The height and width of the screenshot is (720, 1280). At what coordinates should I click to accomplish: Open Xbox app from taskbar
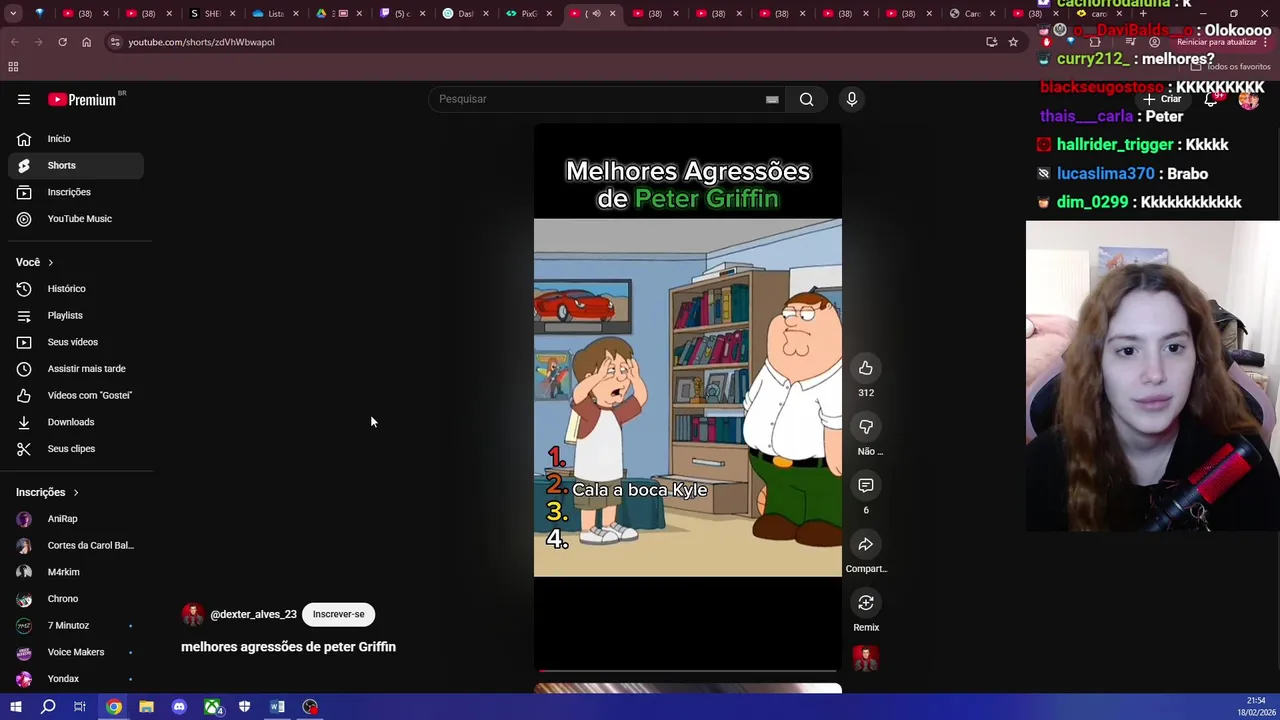[212, 707]
